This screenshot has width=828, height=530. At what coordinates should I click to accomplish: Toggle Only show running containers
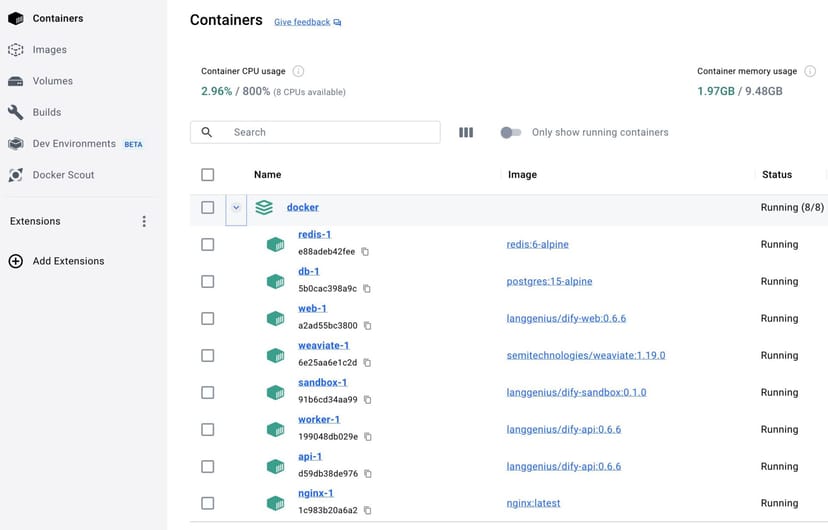(x=510, y=132)
